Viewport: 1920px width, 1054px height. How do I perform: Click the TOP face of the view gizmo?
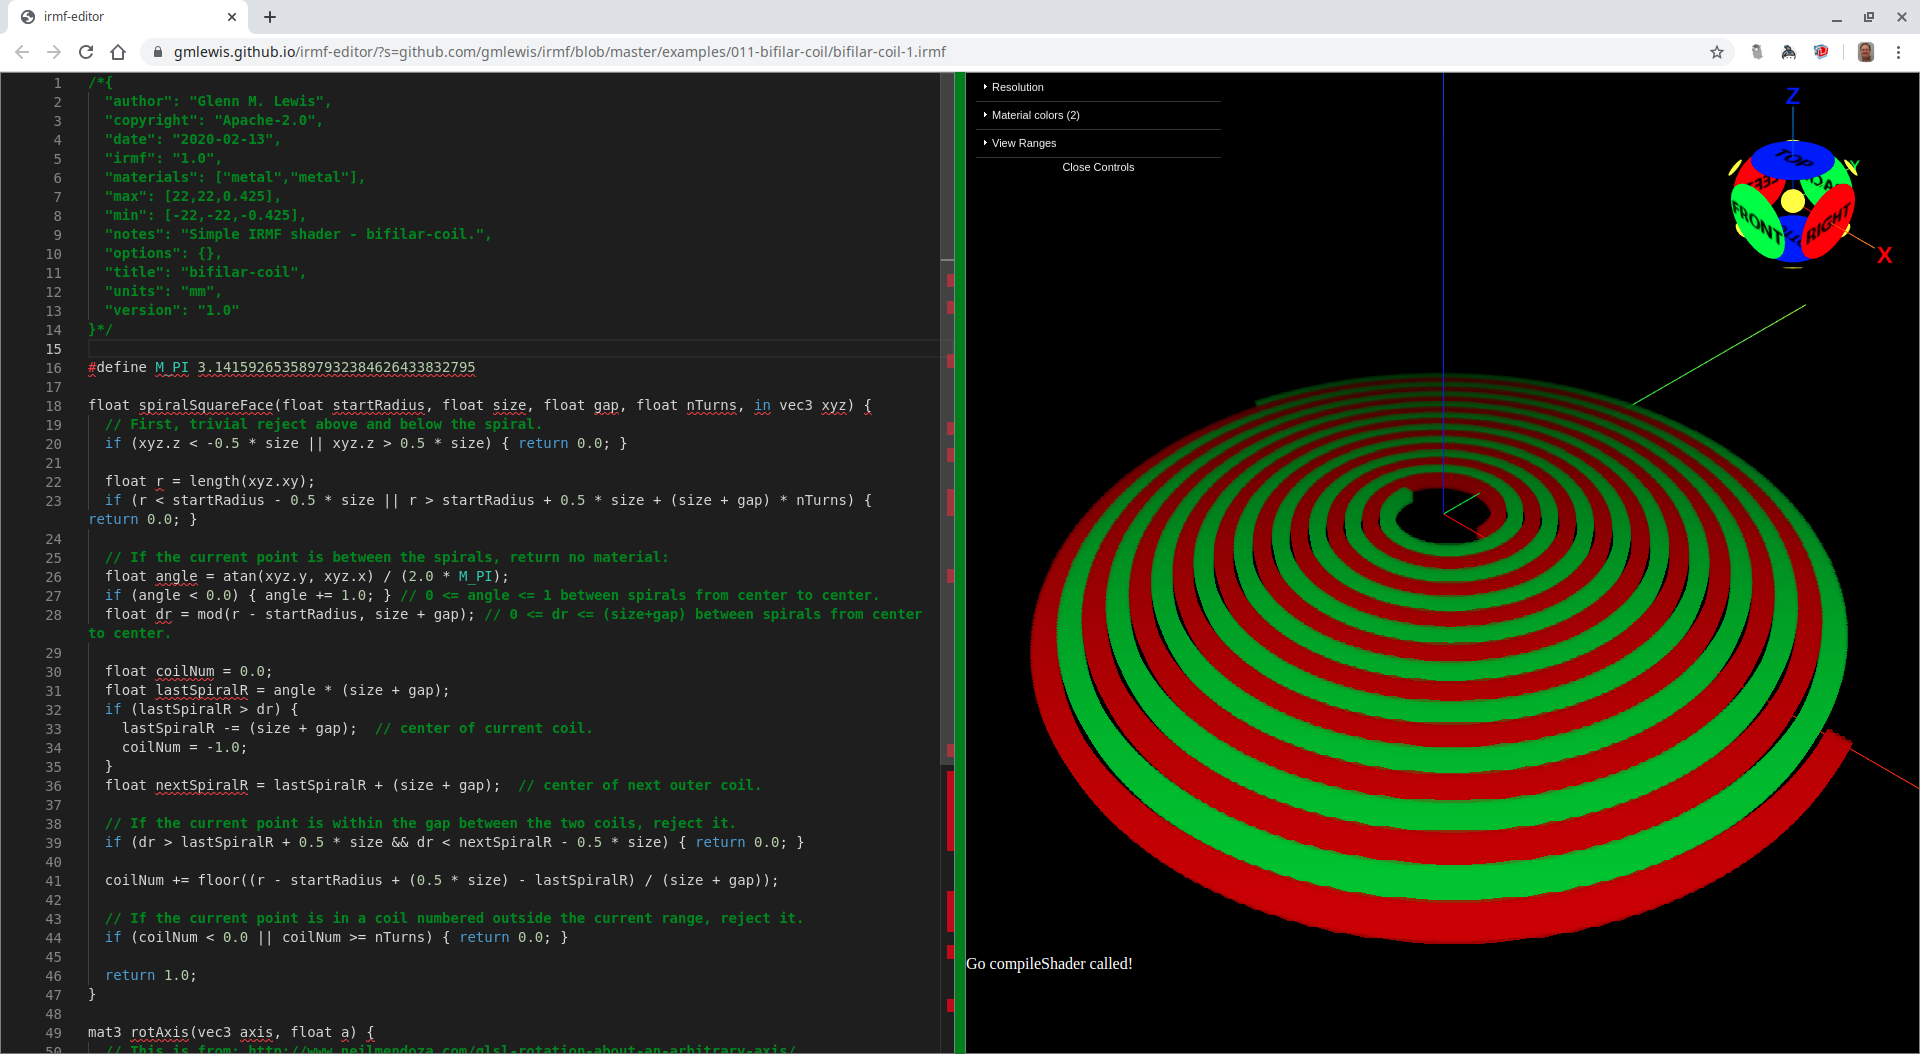click(x=1793, y=159)
